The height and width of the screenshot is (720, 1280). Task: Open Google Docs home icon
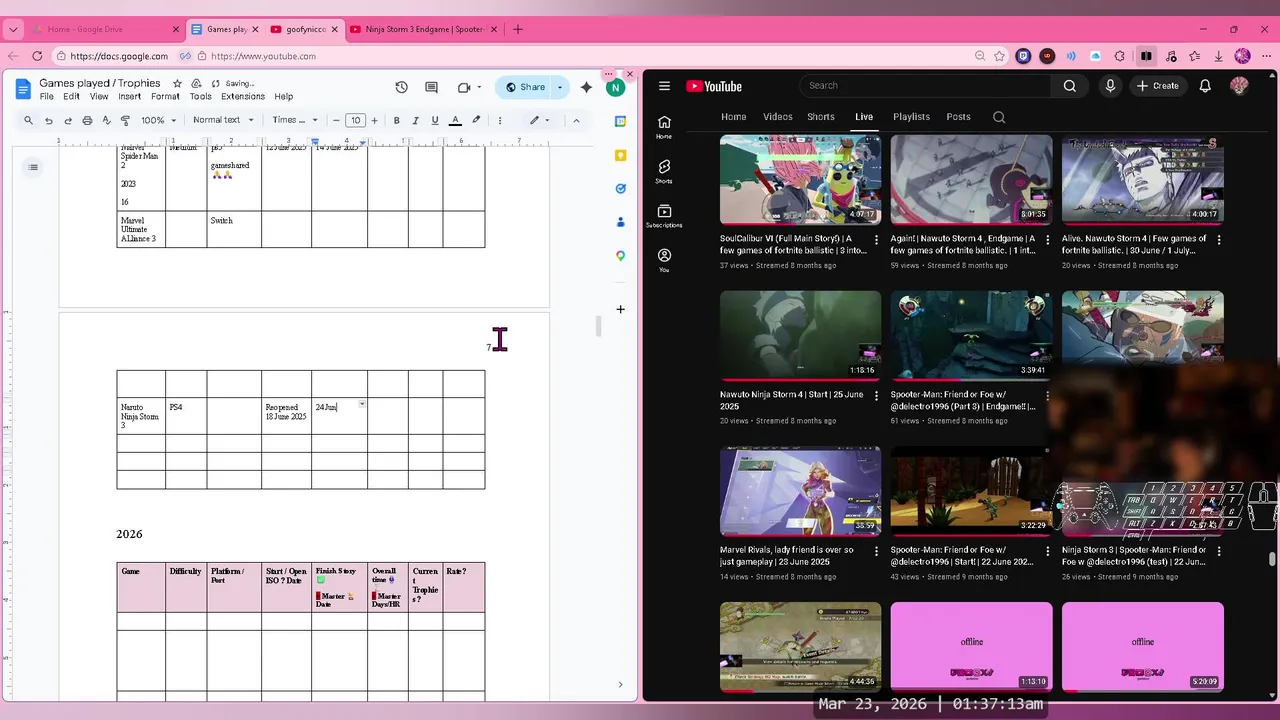click(23, 89)
